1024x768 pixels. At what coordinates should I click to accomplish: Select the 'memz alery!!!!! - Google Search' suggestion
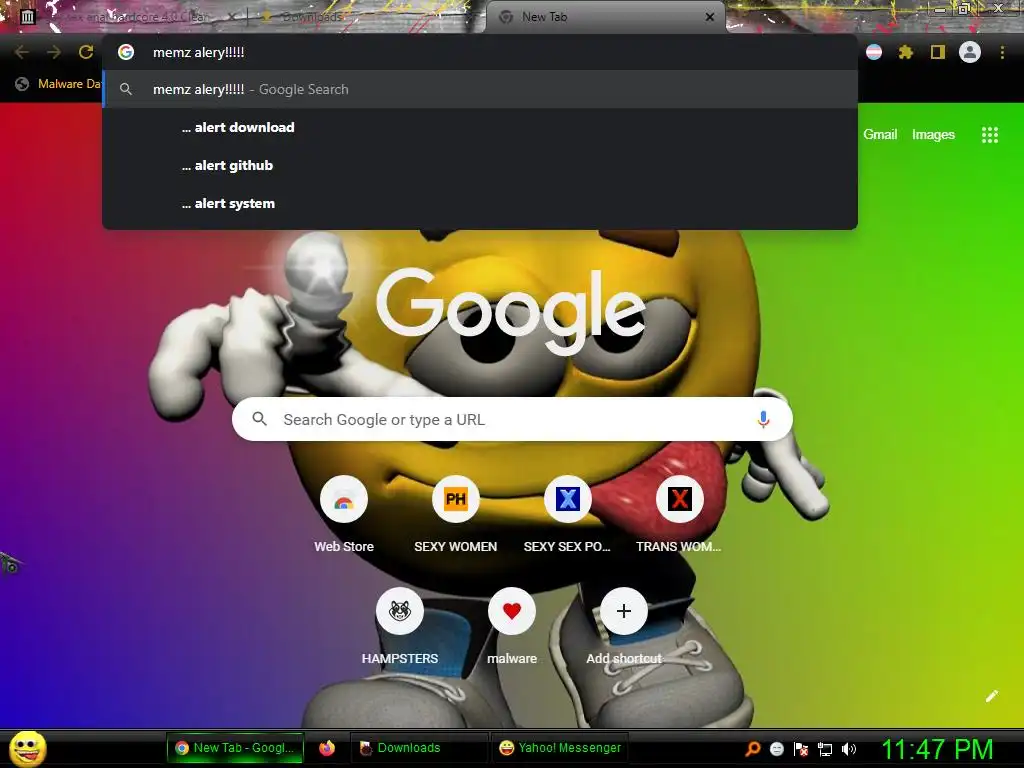pos(480,89)
